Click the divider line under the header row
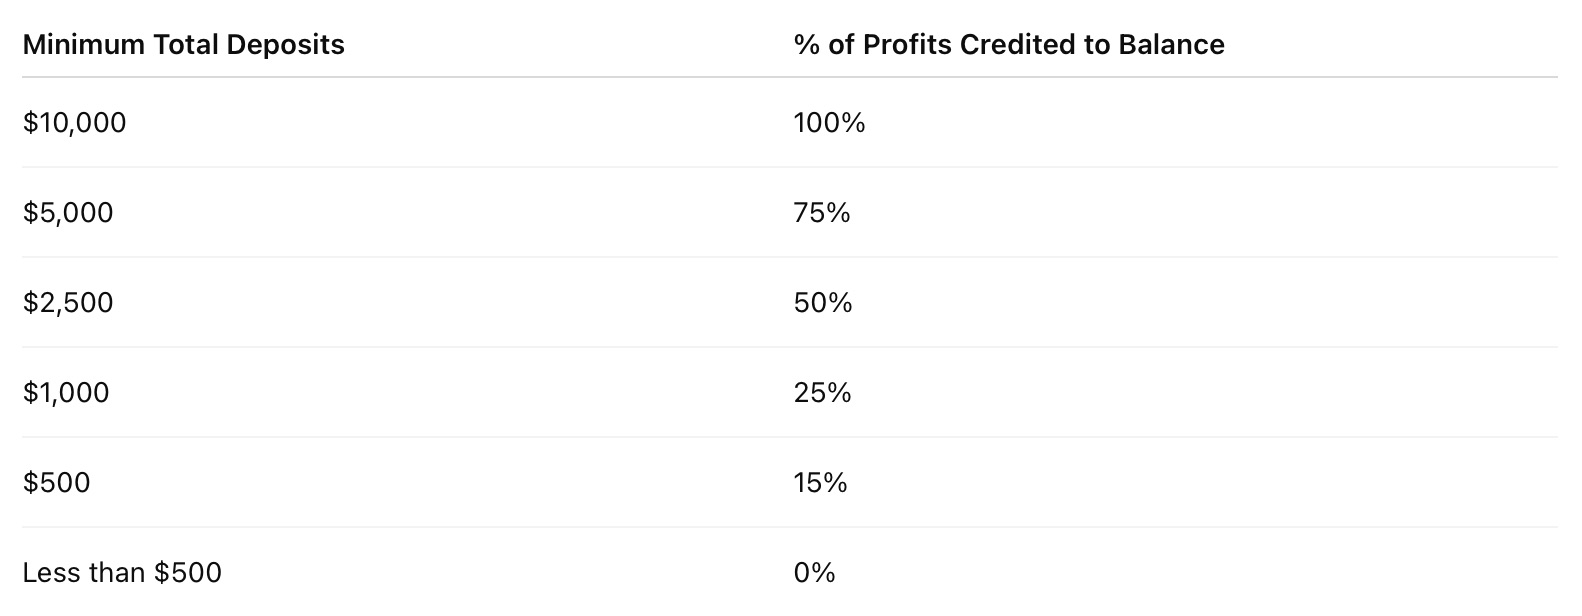Screen dimensions: 1582x616 (790, 77)
